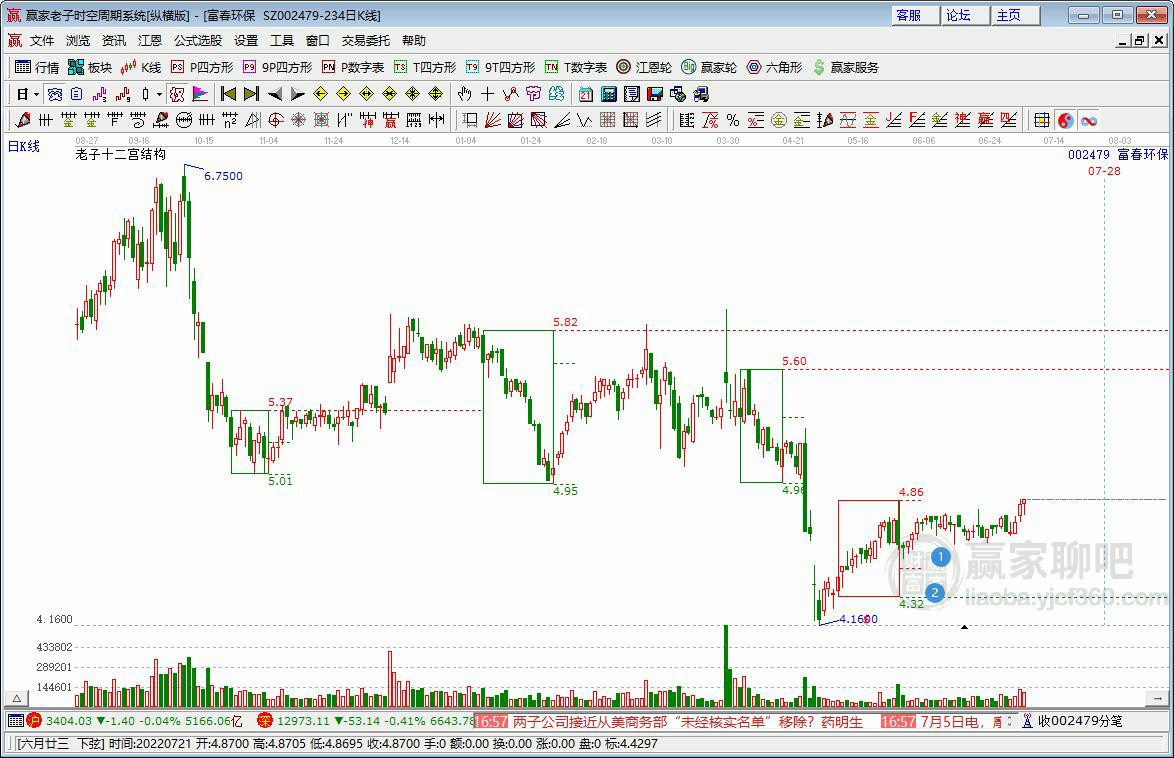Open the 交易委托 menu
1174x758 pixels.
(x=365, y=40)
